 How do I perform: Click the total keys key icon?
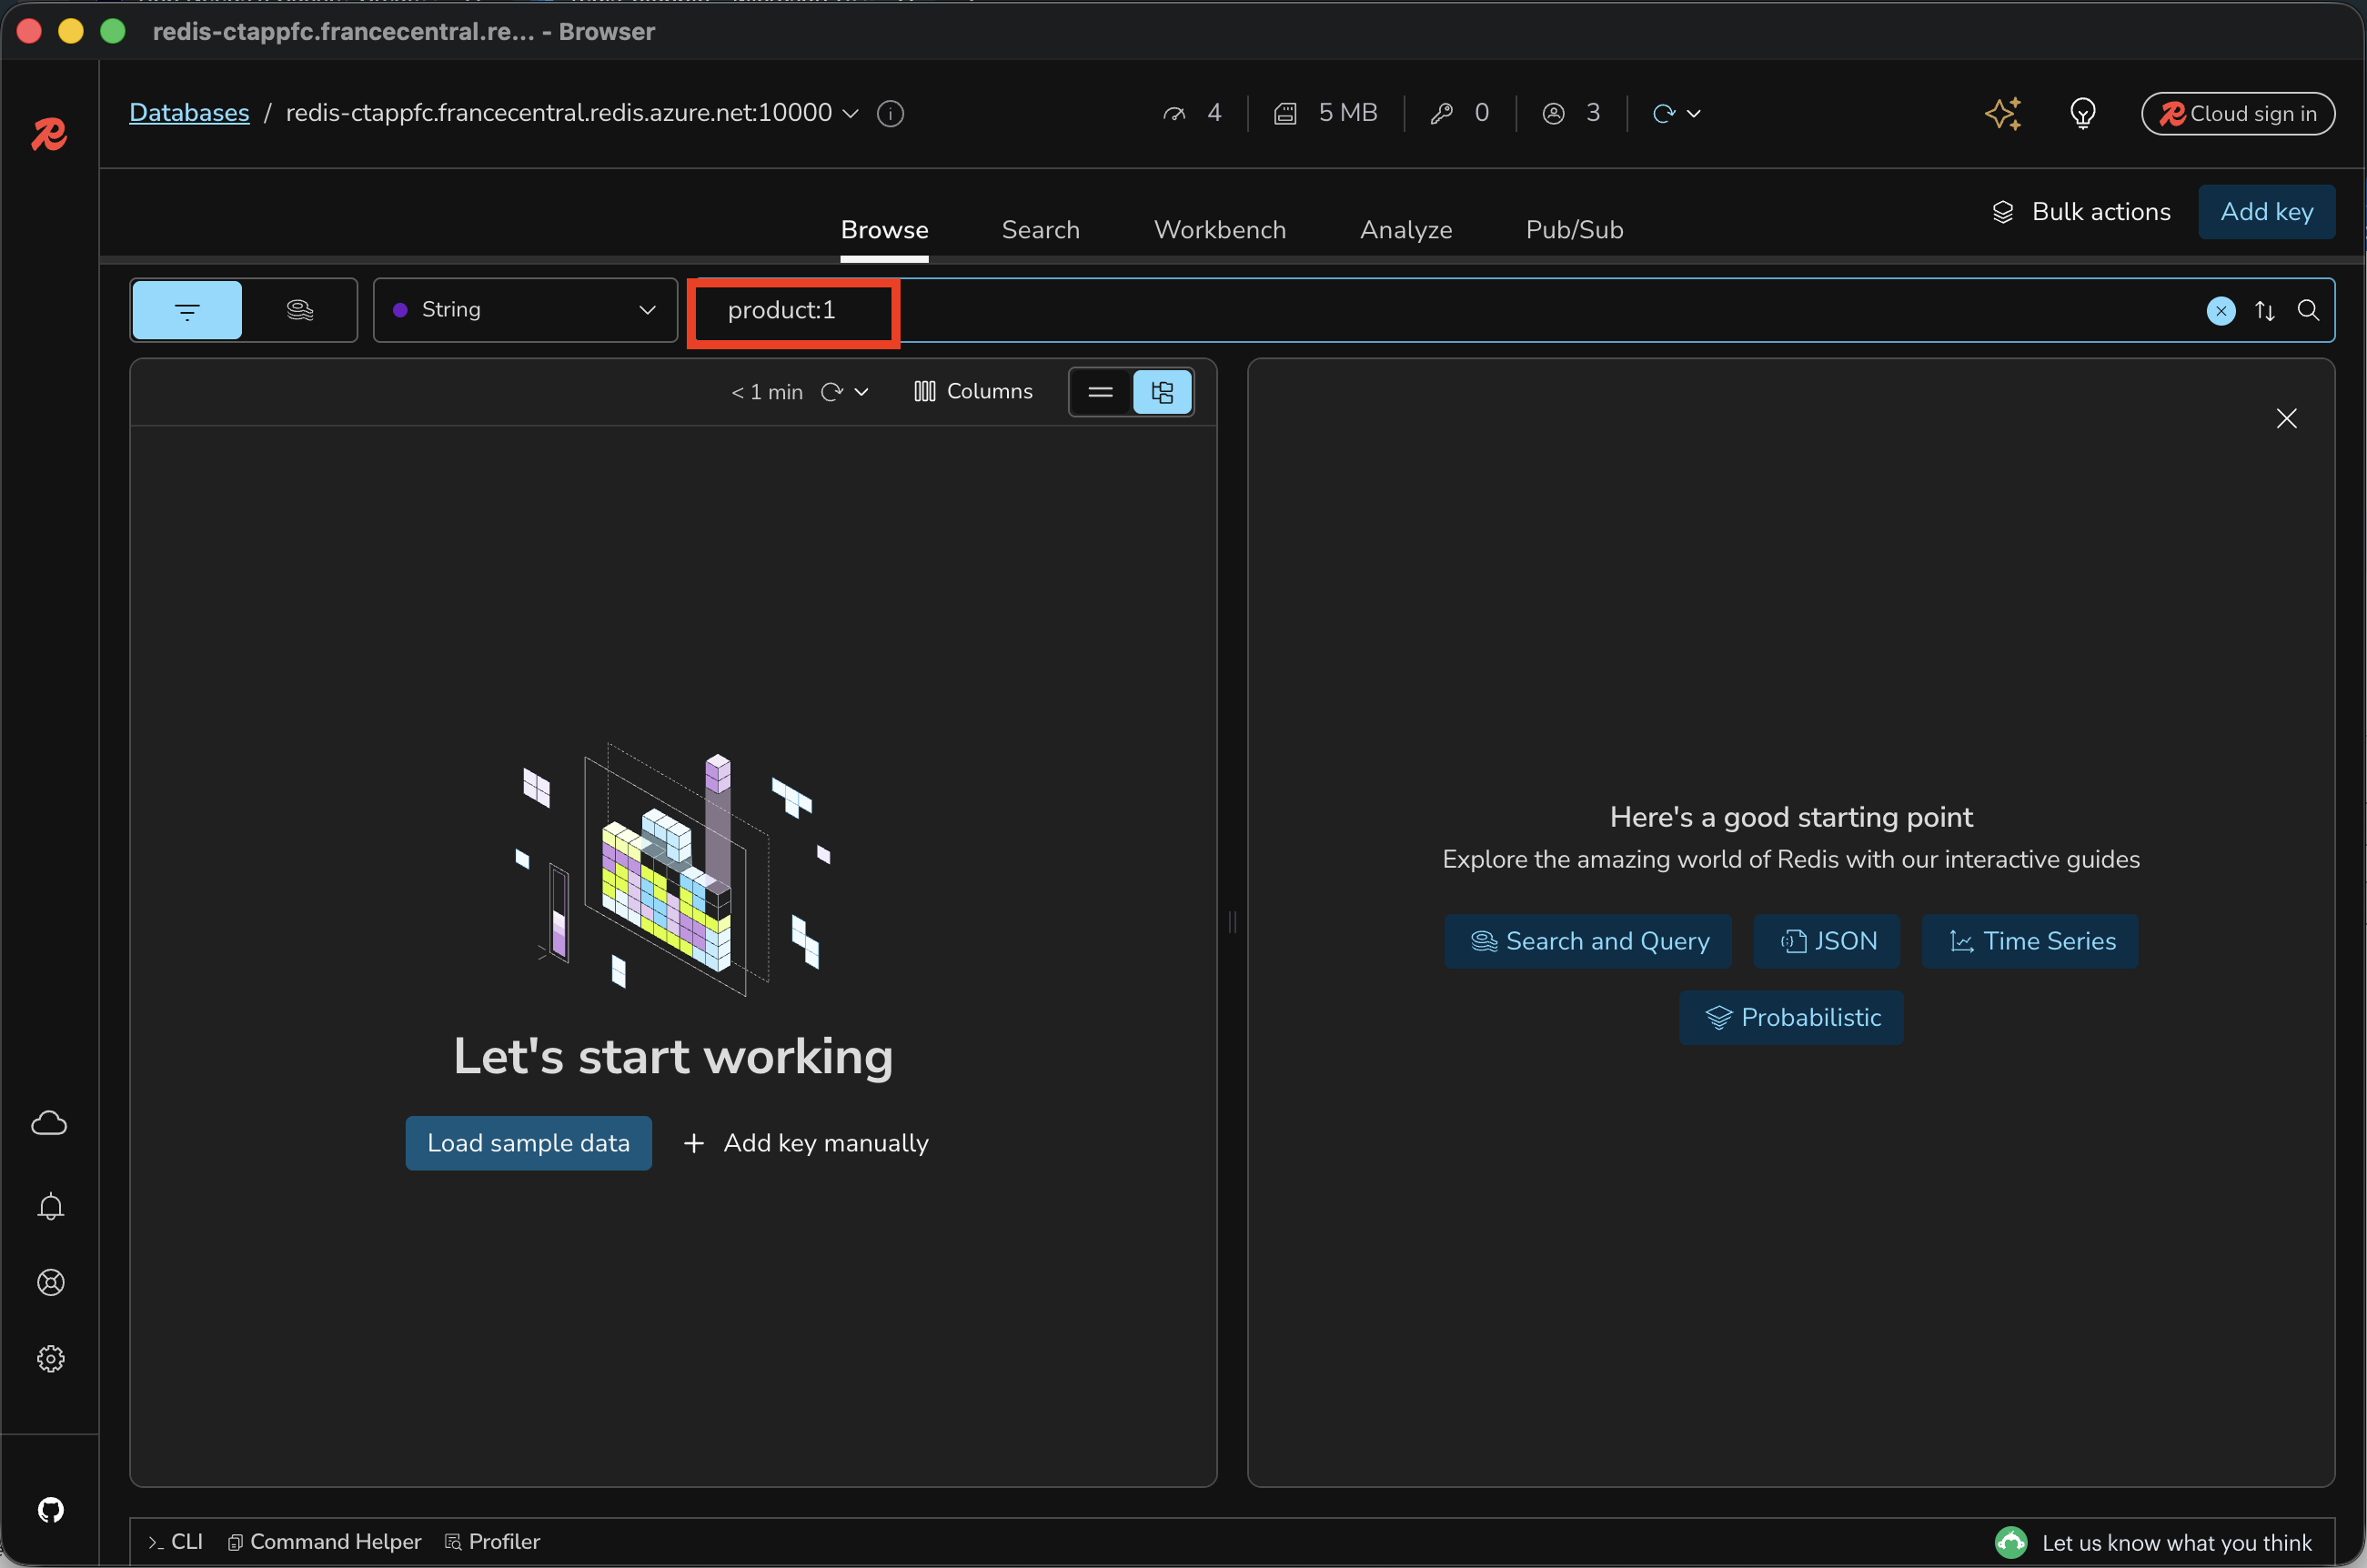(x=1441, y=114)
